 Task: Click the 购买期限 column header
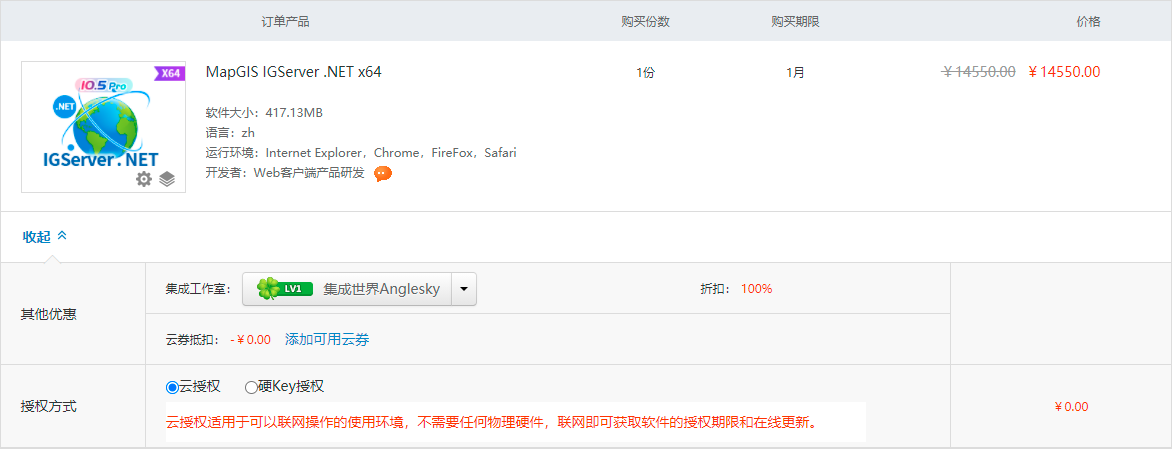click(796, 22)
